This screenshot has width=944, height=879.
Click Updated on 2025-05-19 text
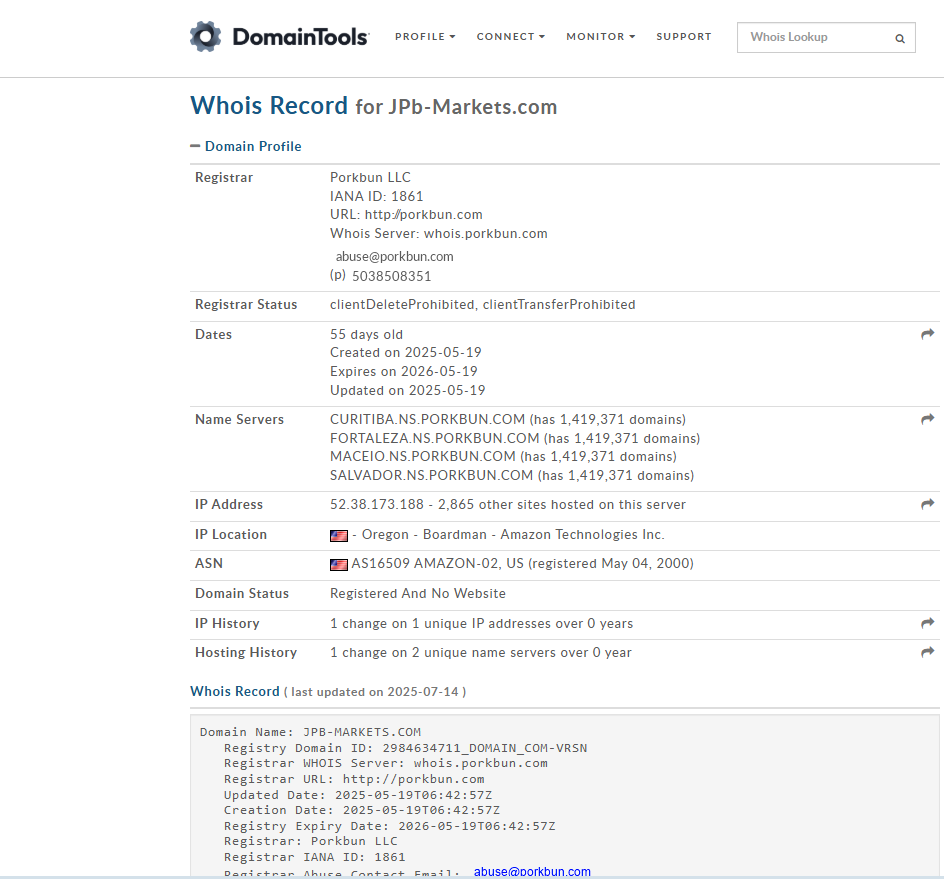coord(407,391)
